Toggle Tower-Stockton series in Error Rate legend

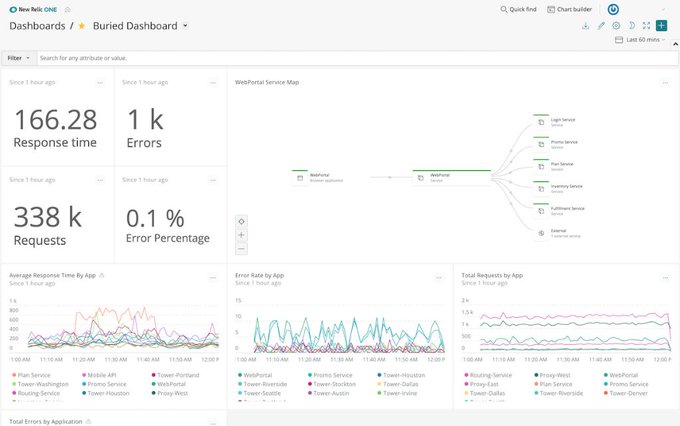click(332, 384)
